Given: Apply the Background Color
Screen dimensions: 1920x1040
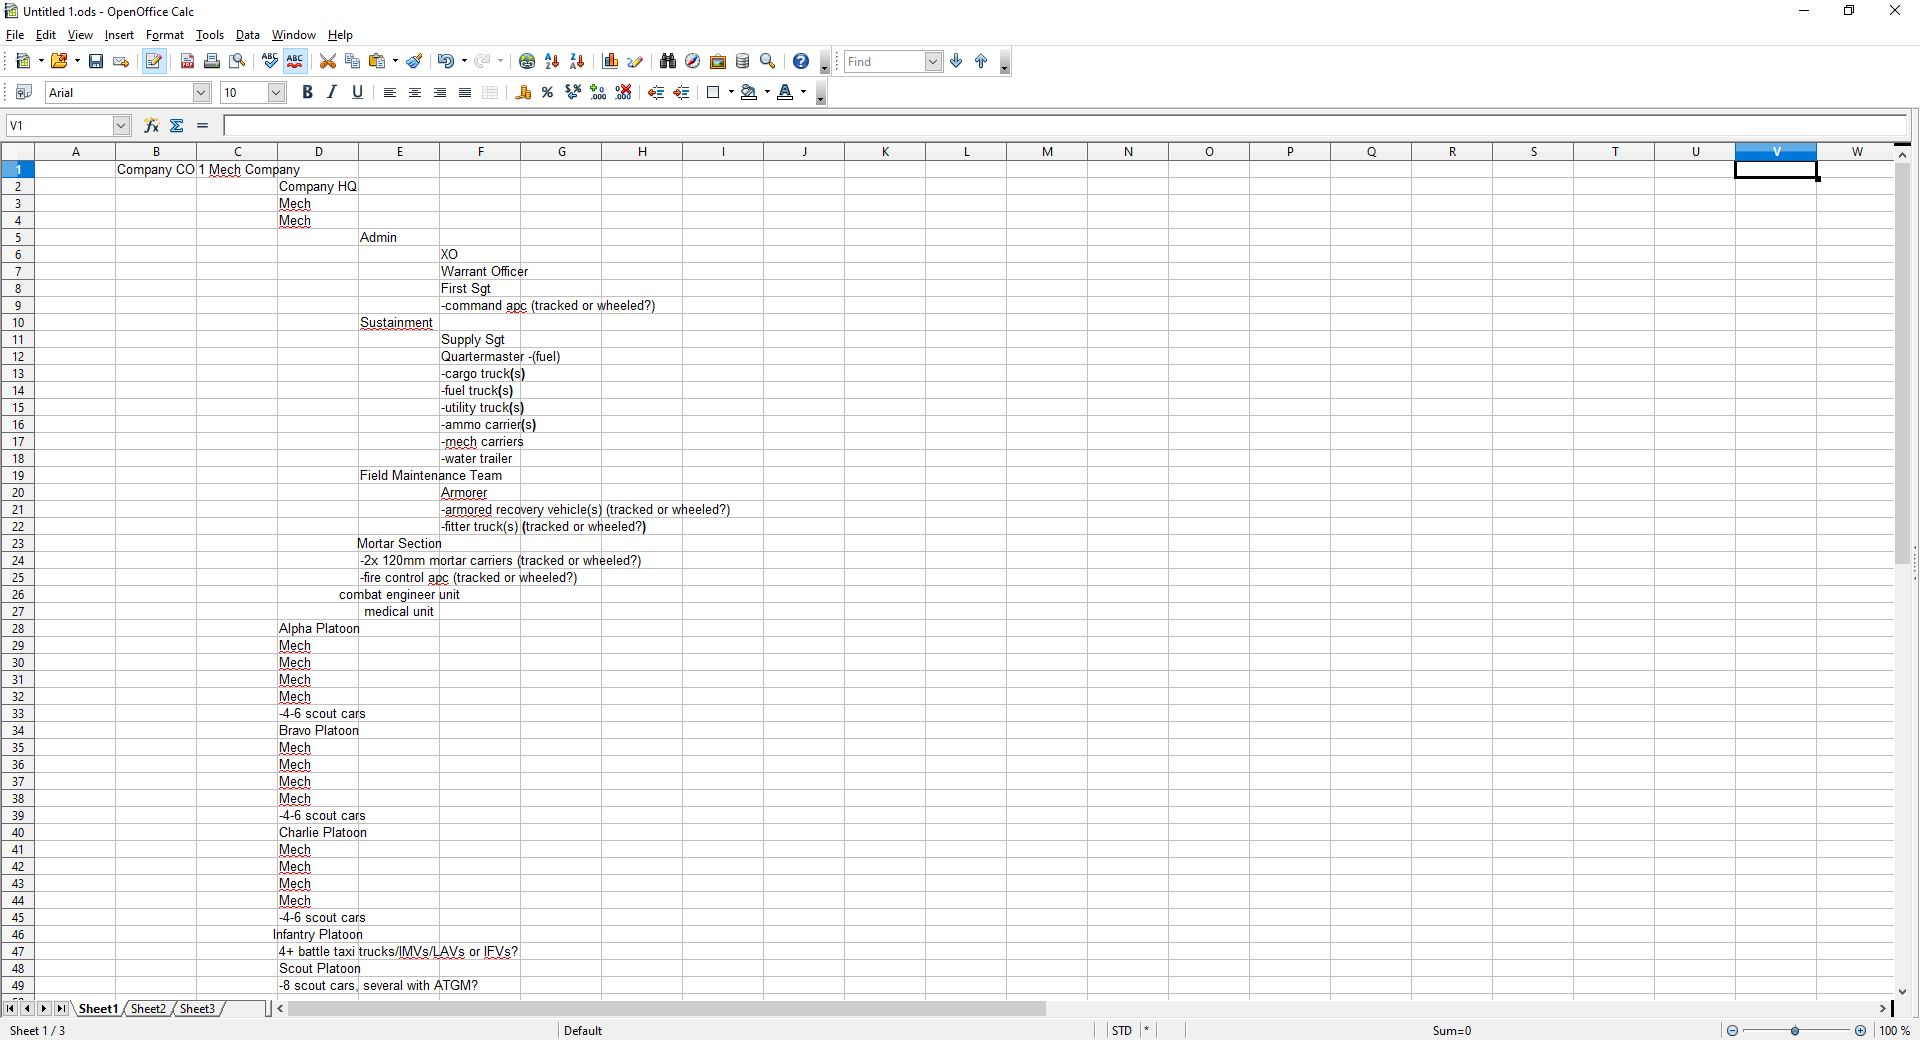Looking at the screenshot, I should tap(749, 92).
